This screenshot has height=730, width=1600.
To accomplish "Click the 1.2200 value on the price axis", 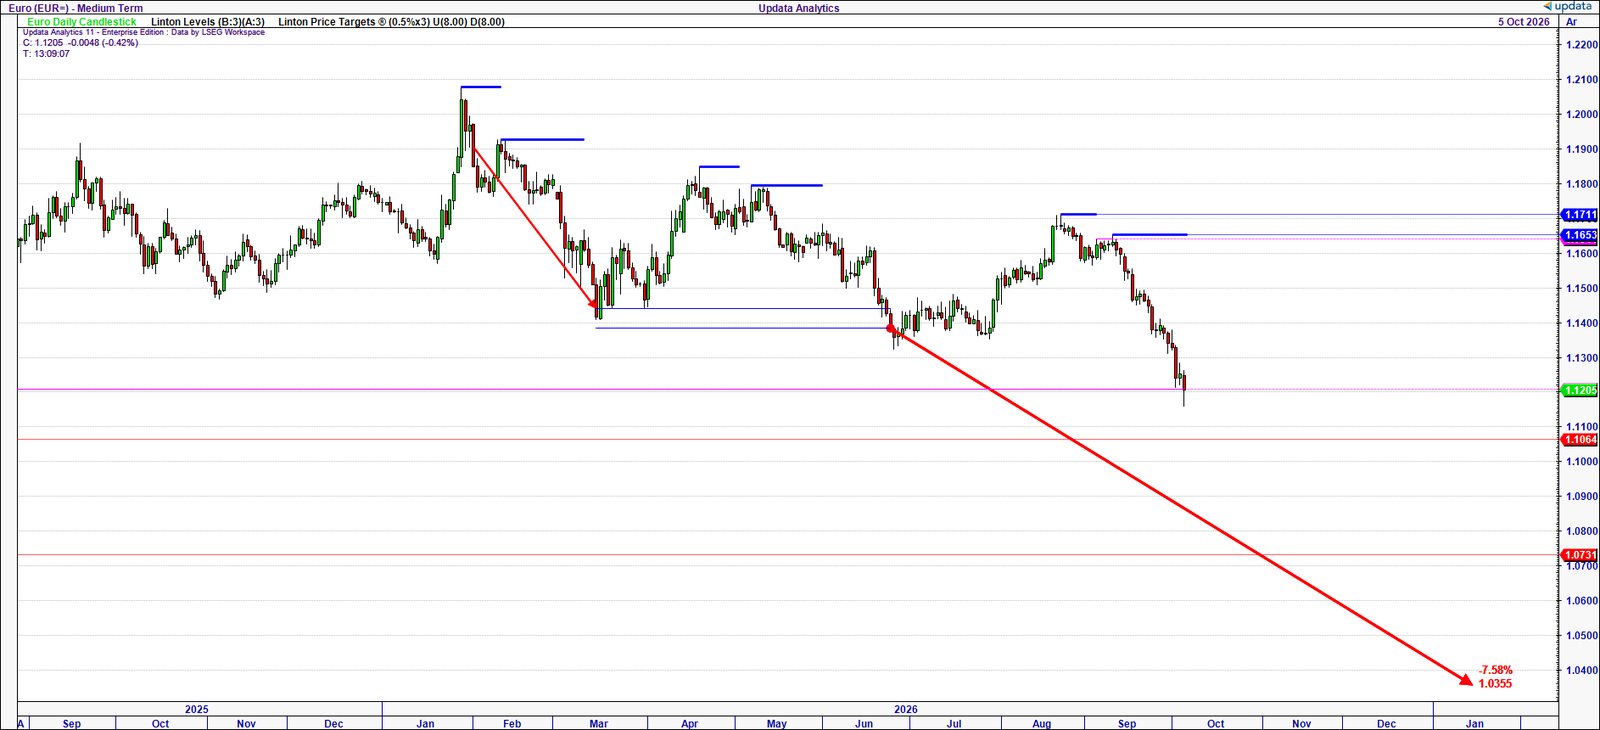I will [1581, 45].
